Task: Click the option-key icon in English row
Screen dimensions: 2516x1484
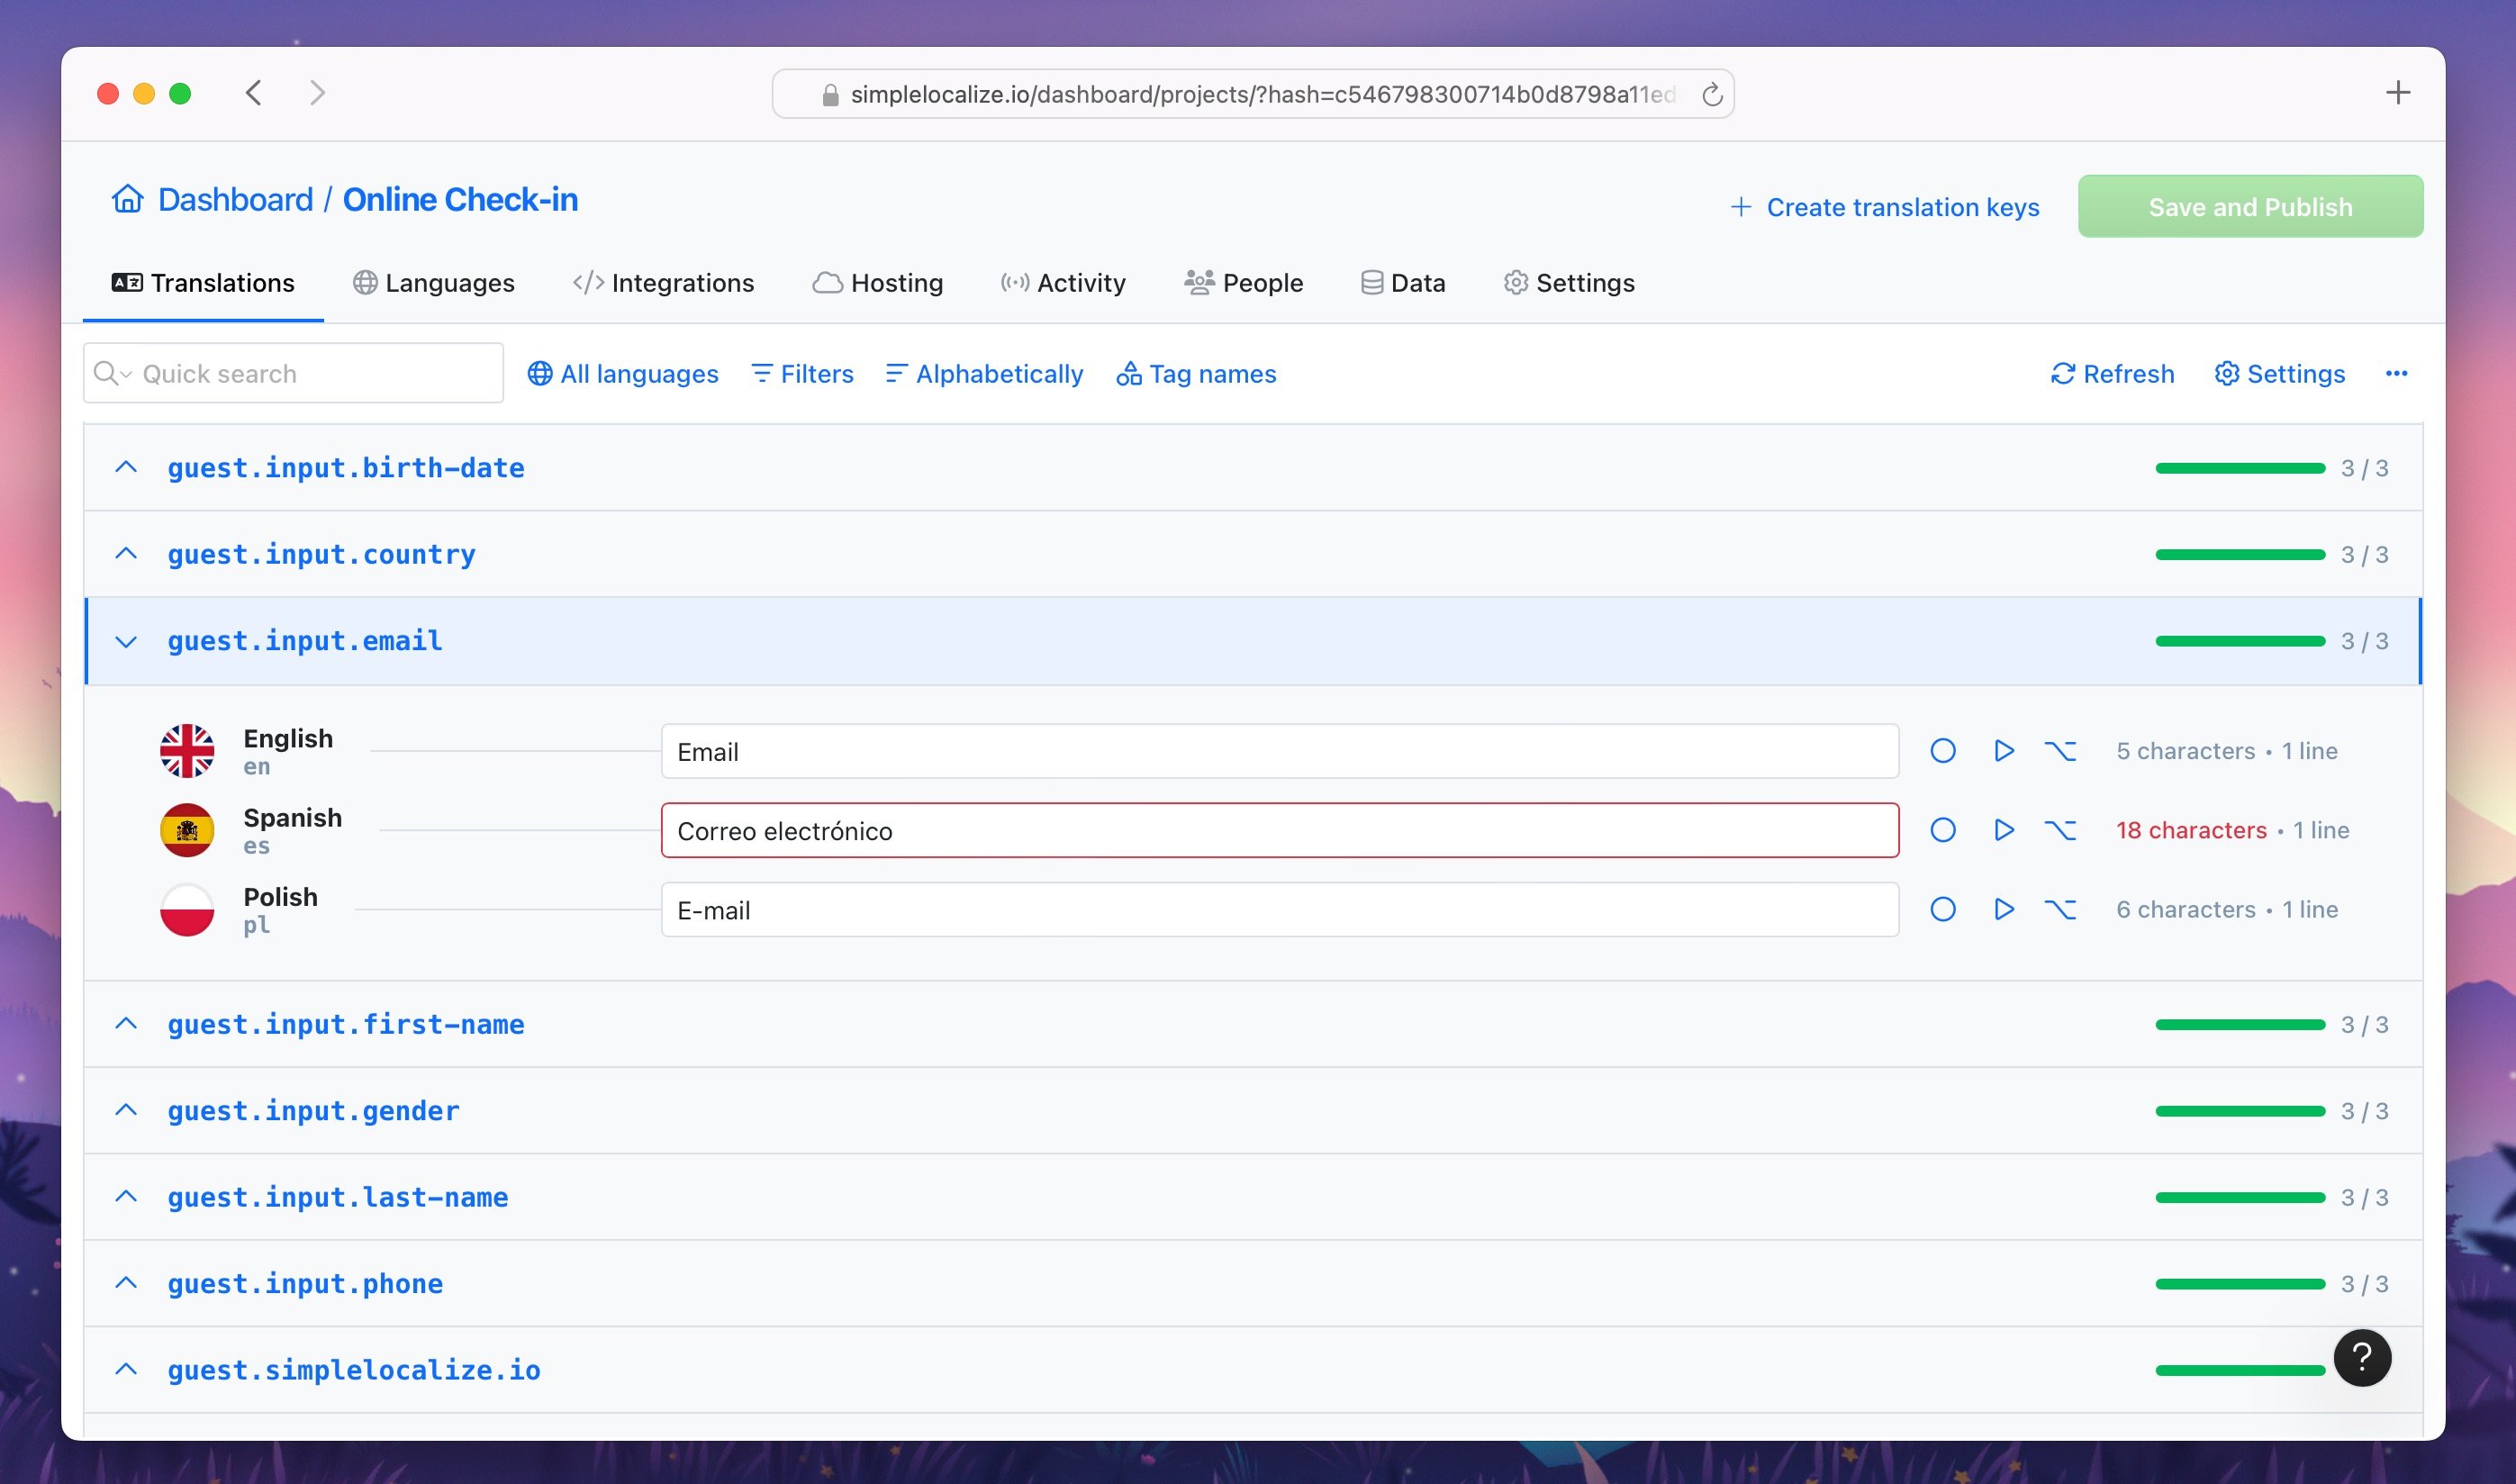Action: (2060, 751)
